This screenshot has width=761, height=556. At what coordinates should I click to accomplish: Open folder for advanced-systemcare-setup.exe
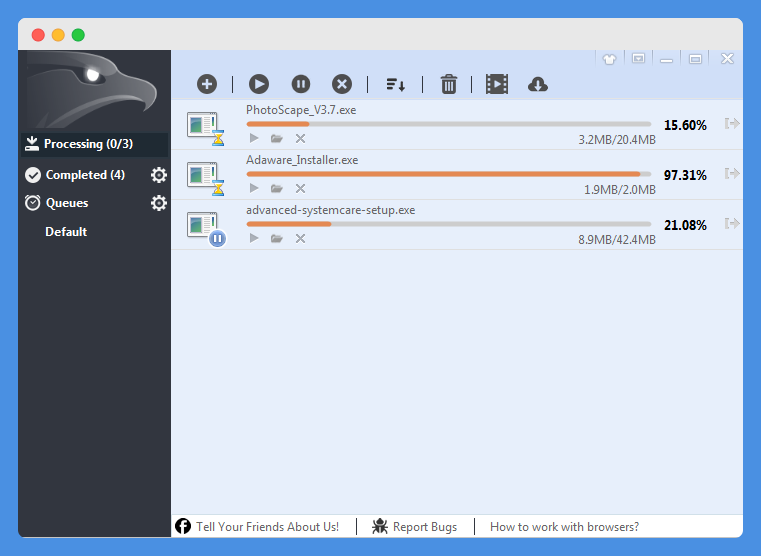277,239
